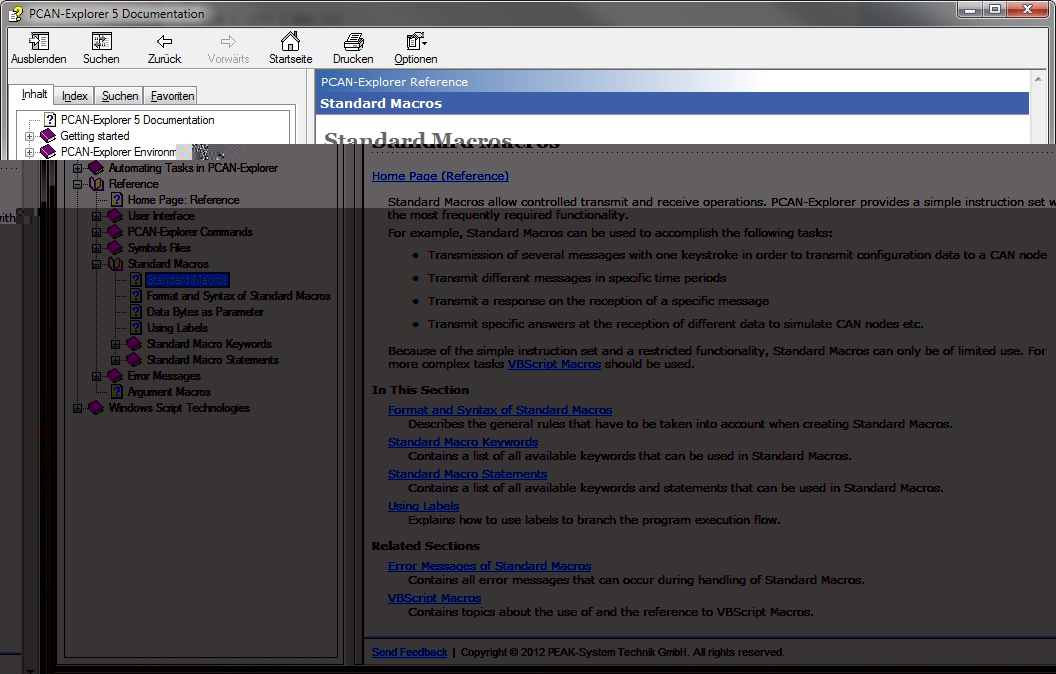Expand the User Interface node

96,216
